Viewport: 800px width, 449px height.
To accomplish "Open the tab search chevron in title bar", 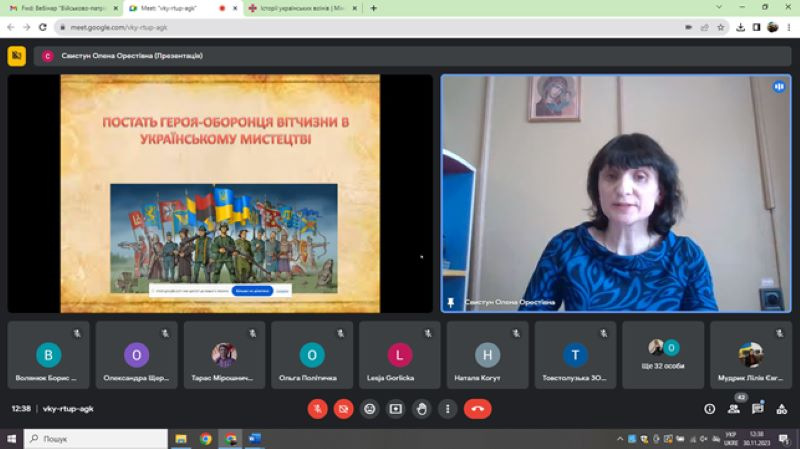I will coord(719,7).
